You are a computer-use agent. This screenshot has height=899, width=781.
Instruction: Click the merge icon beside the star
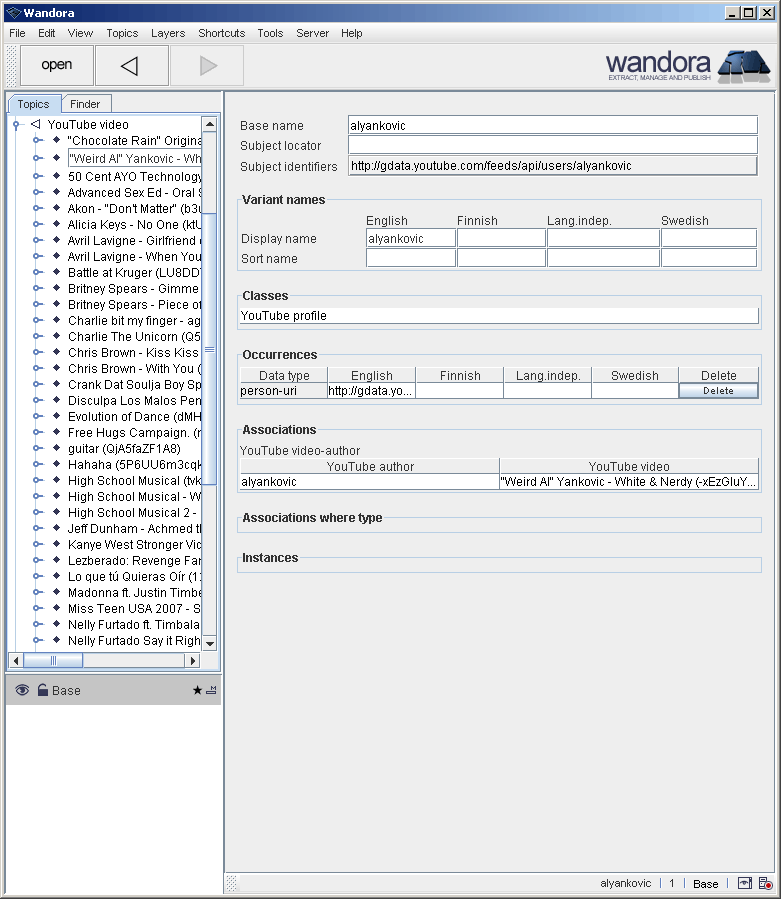tap(211, 690)
